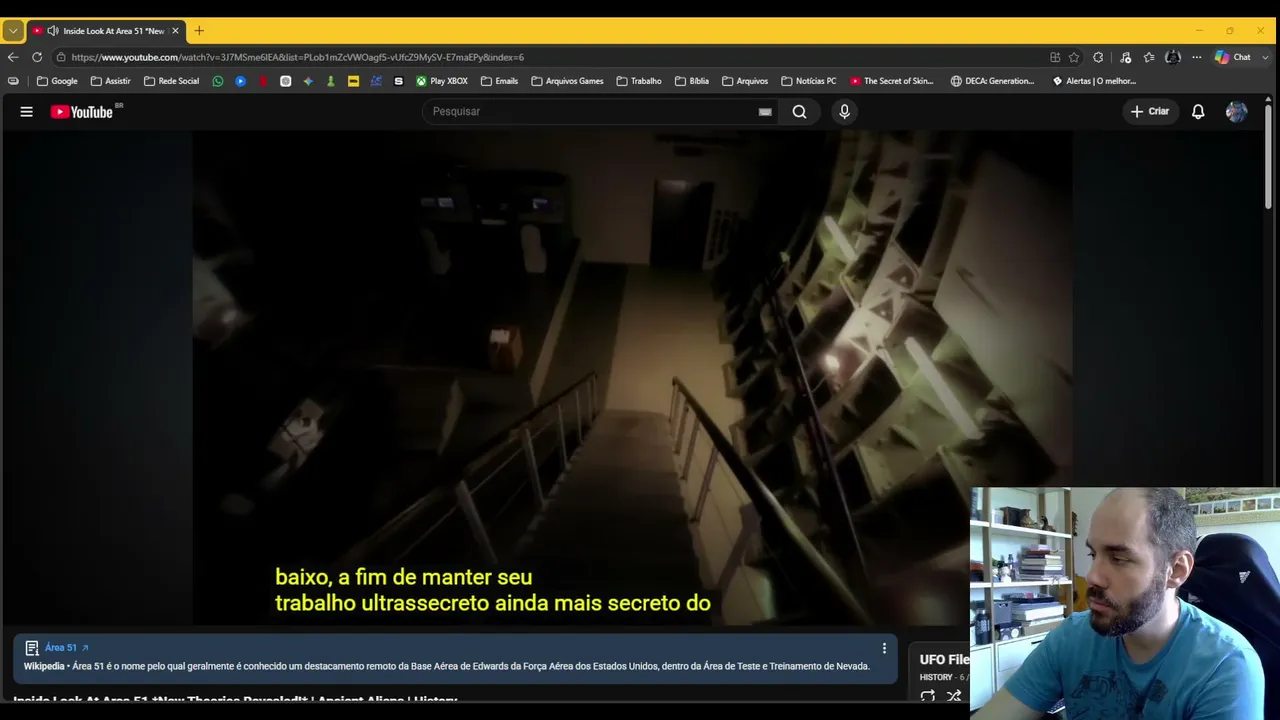1280x720 pixels.
Task: Click the YouTube search magnifier button
Action: 799,112
